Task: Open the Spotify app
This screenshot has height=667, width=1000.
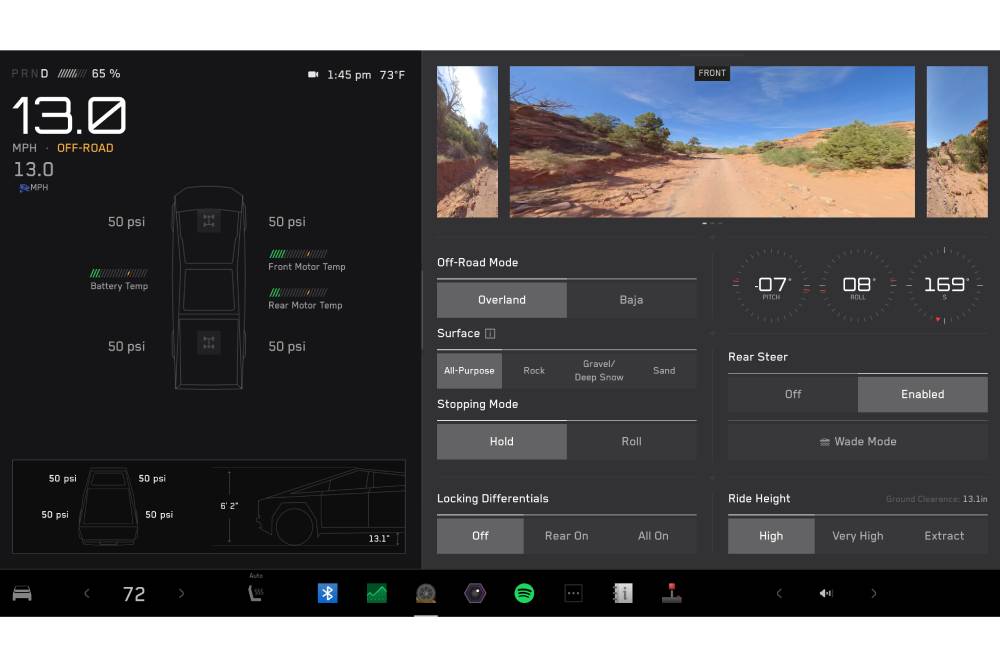Action: coord(524,593)
